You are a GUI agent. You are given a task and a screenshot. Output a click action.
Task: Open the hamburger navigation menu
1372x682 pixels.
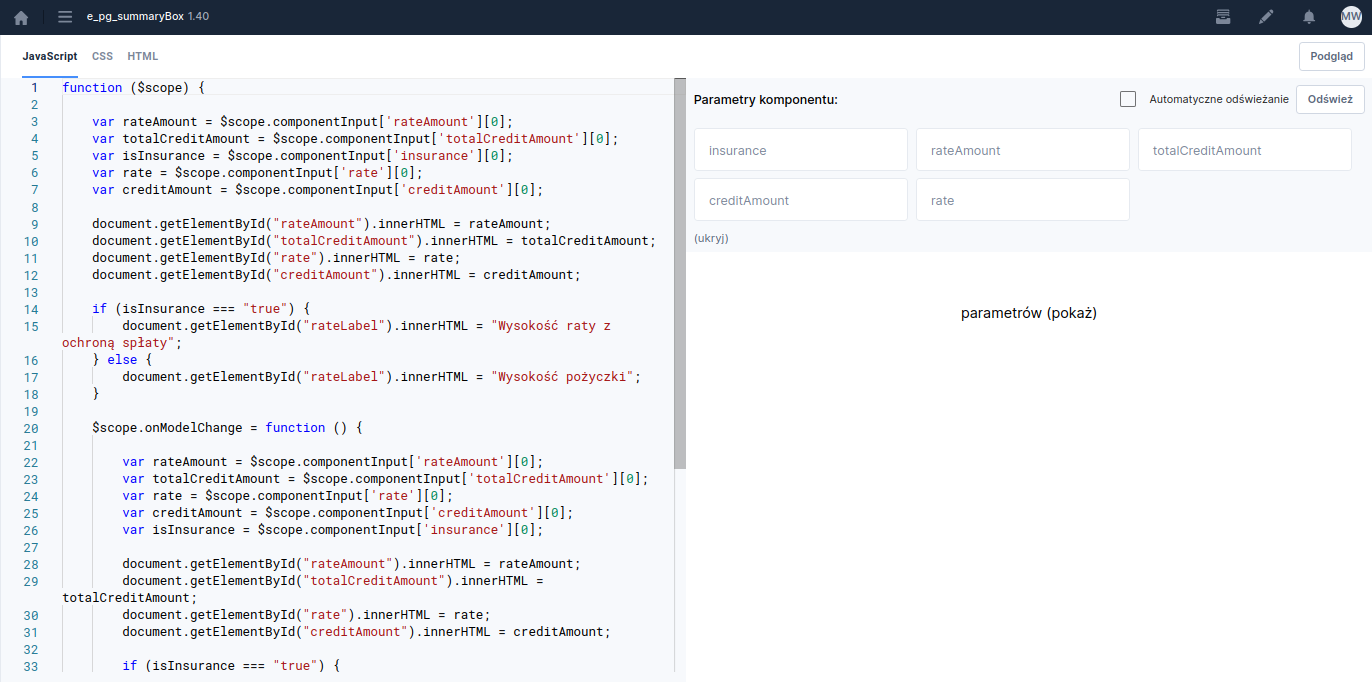65,17
